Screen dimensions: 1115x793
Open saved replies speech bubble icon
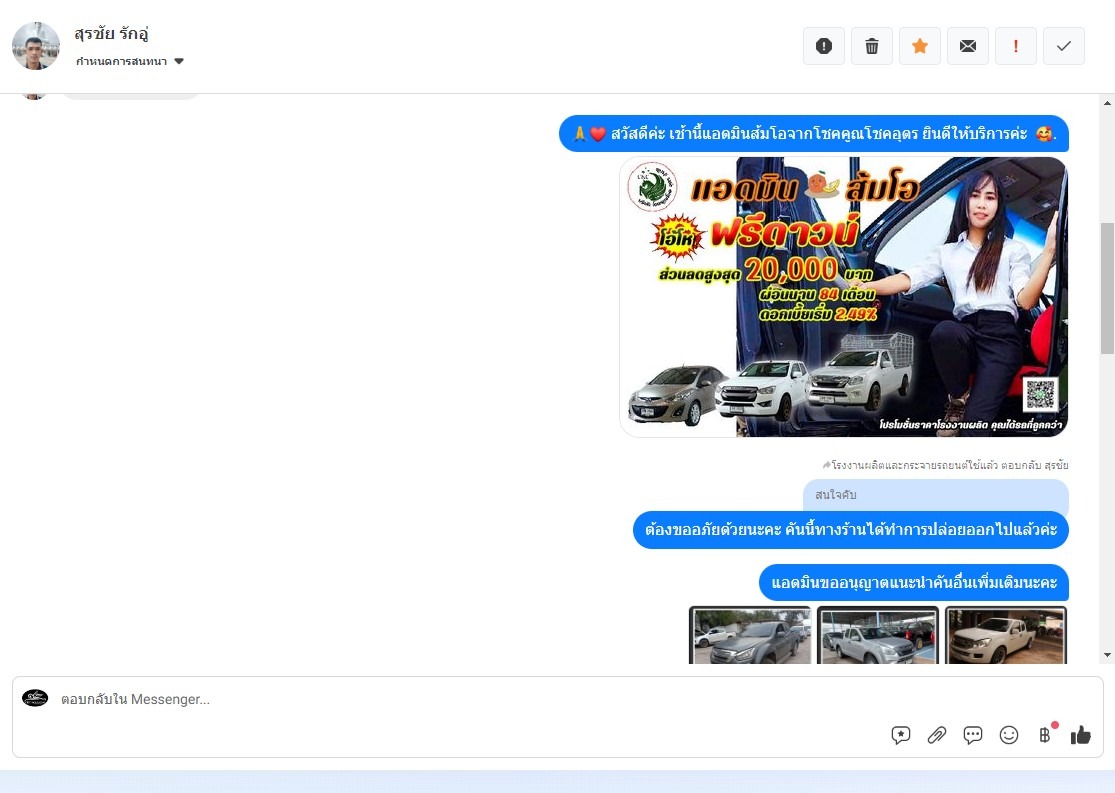[973, 735]
